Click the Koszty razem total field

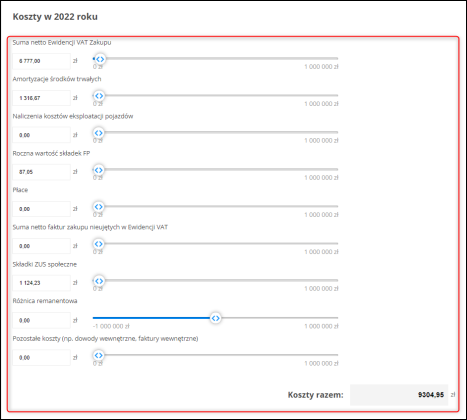click(x=399, y=395)
